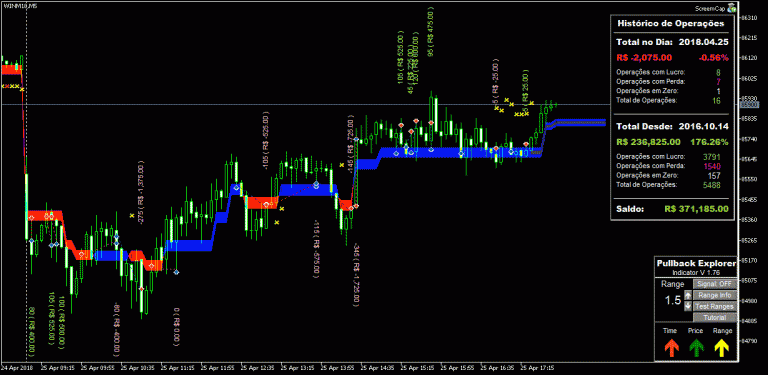The width and height of the screenshot is (768, 375).
Task: Click the R$ -2,075.00 daily total
Action: (644, 58)
